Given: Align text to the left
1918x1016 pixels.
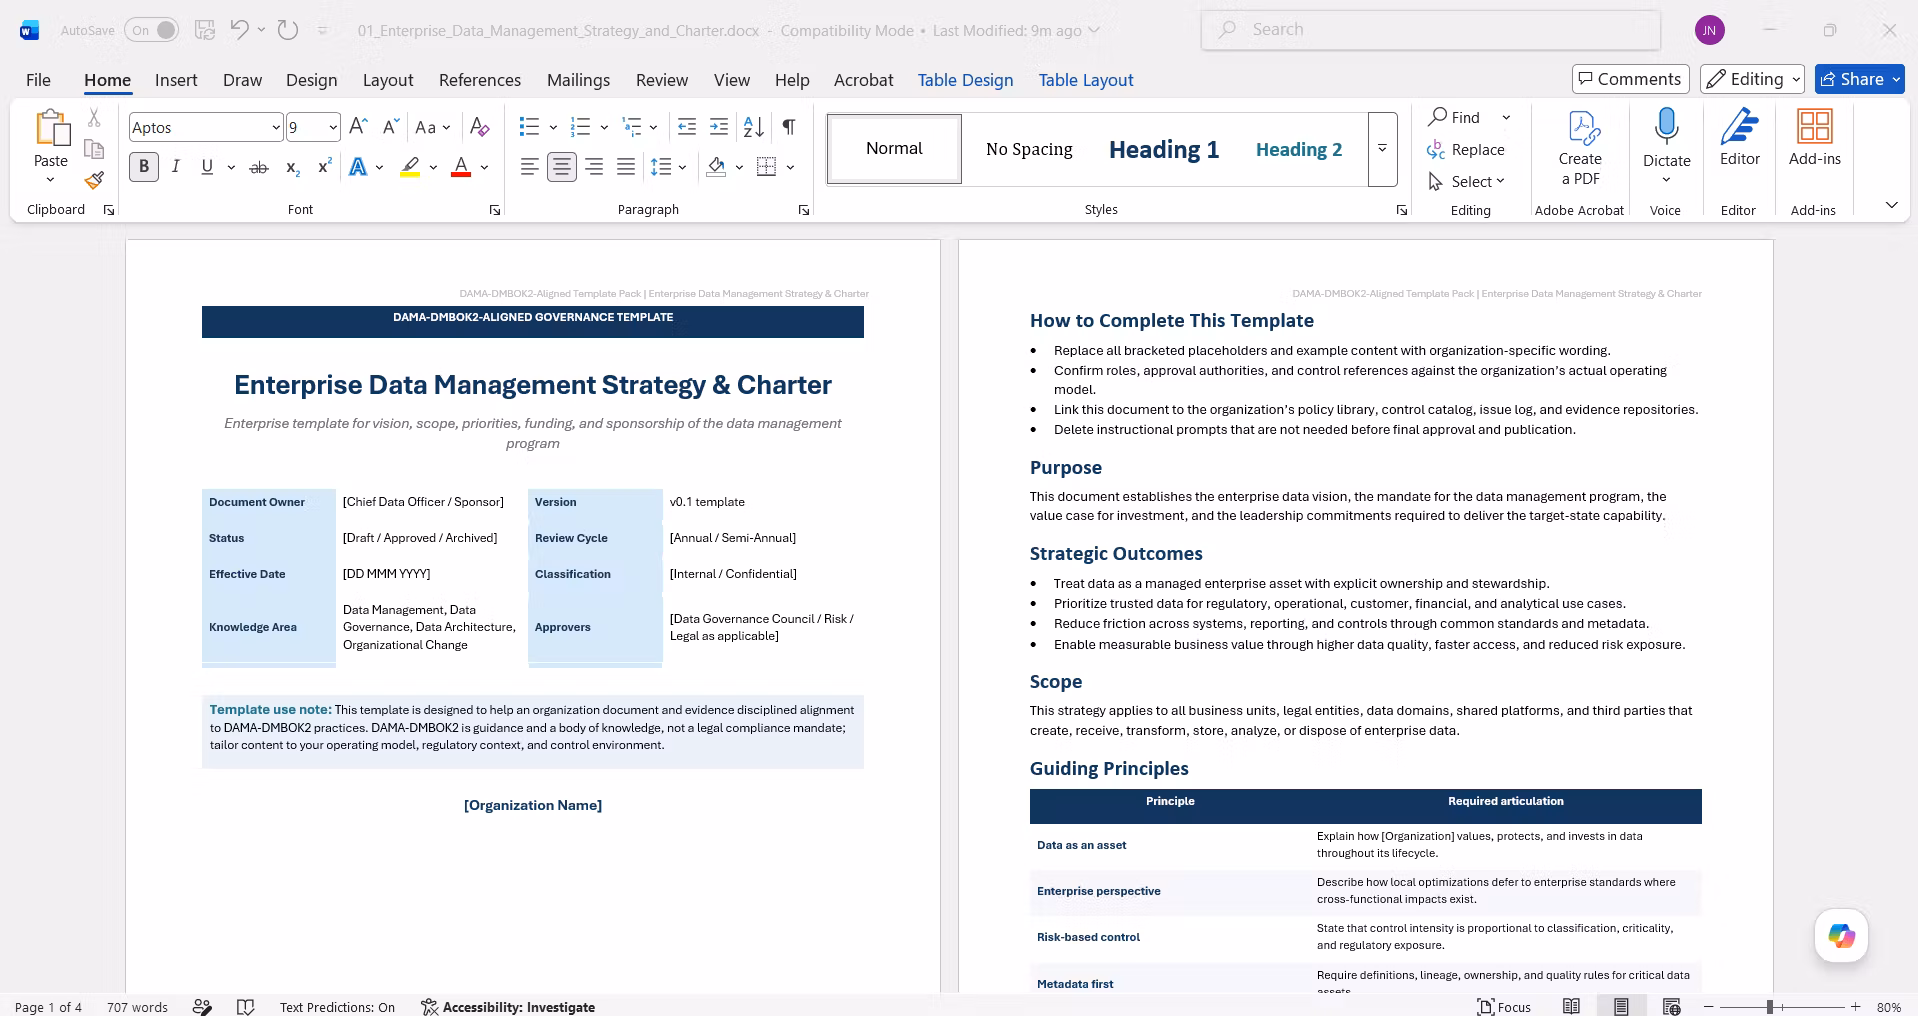Looking at the screenshot, I should pos(530,167).
